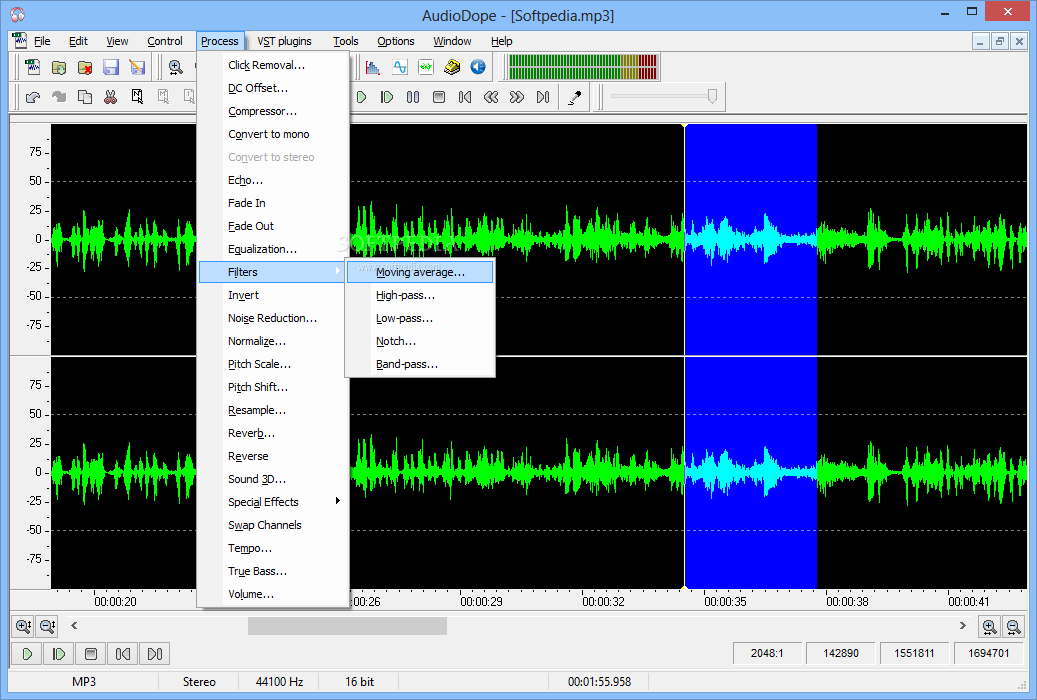Select Noise Reduction from Process menu
Viewport: 1037px width, 700px height.
(x=273, y=318)
